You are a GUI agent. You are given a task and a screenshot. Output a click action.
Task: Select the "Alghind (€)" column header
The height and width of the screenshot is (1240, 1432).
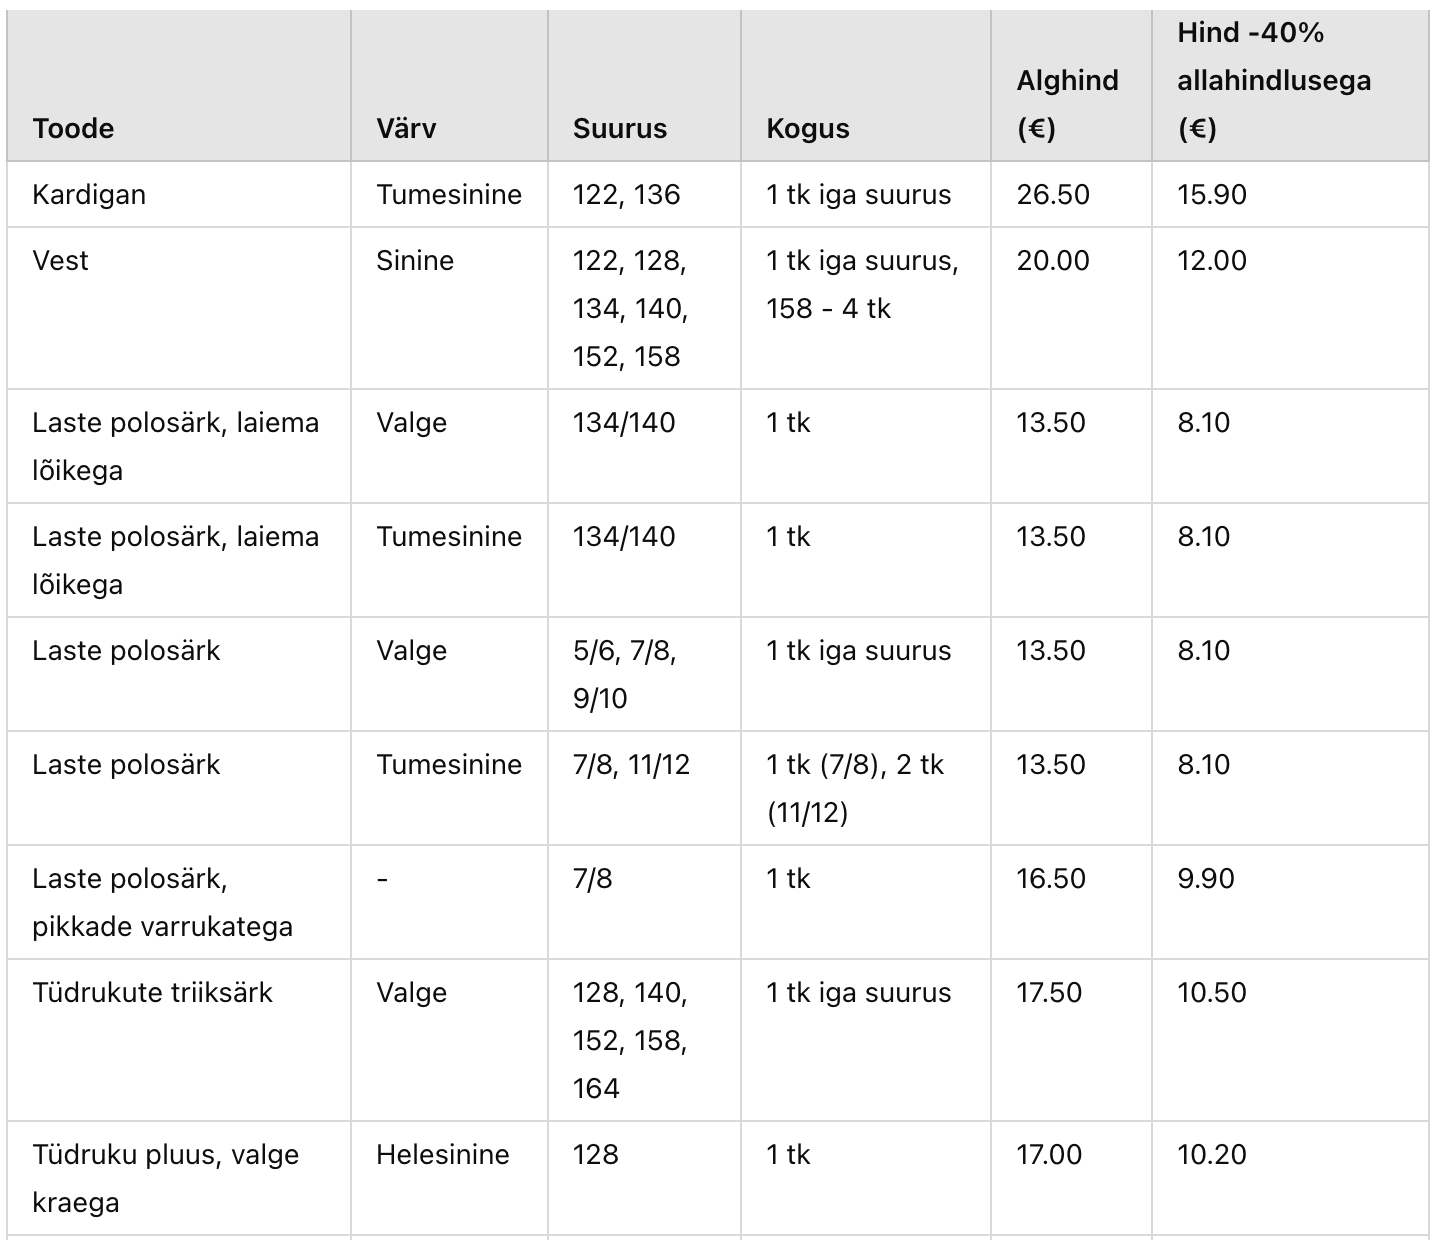click(1067, 104)
